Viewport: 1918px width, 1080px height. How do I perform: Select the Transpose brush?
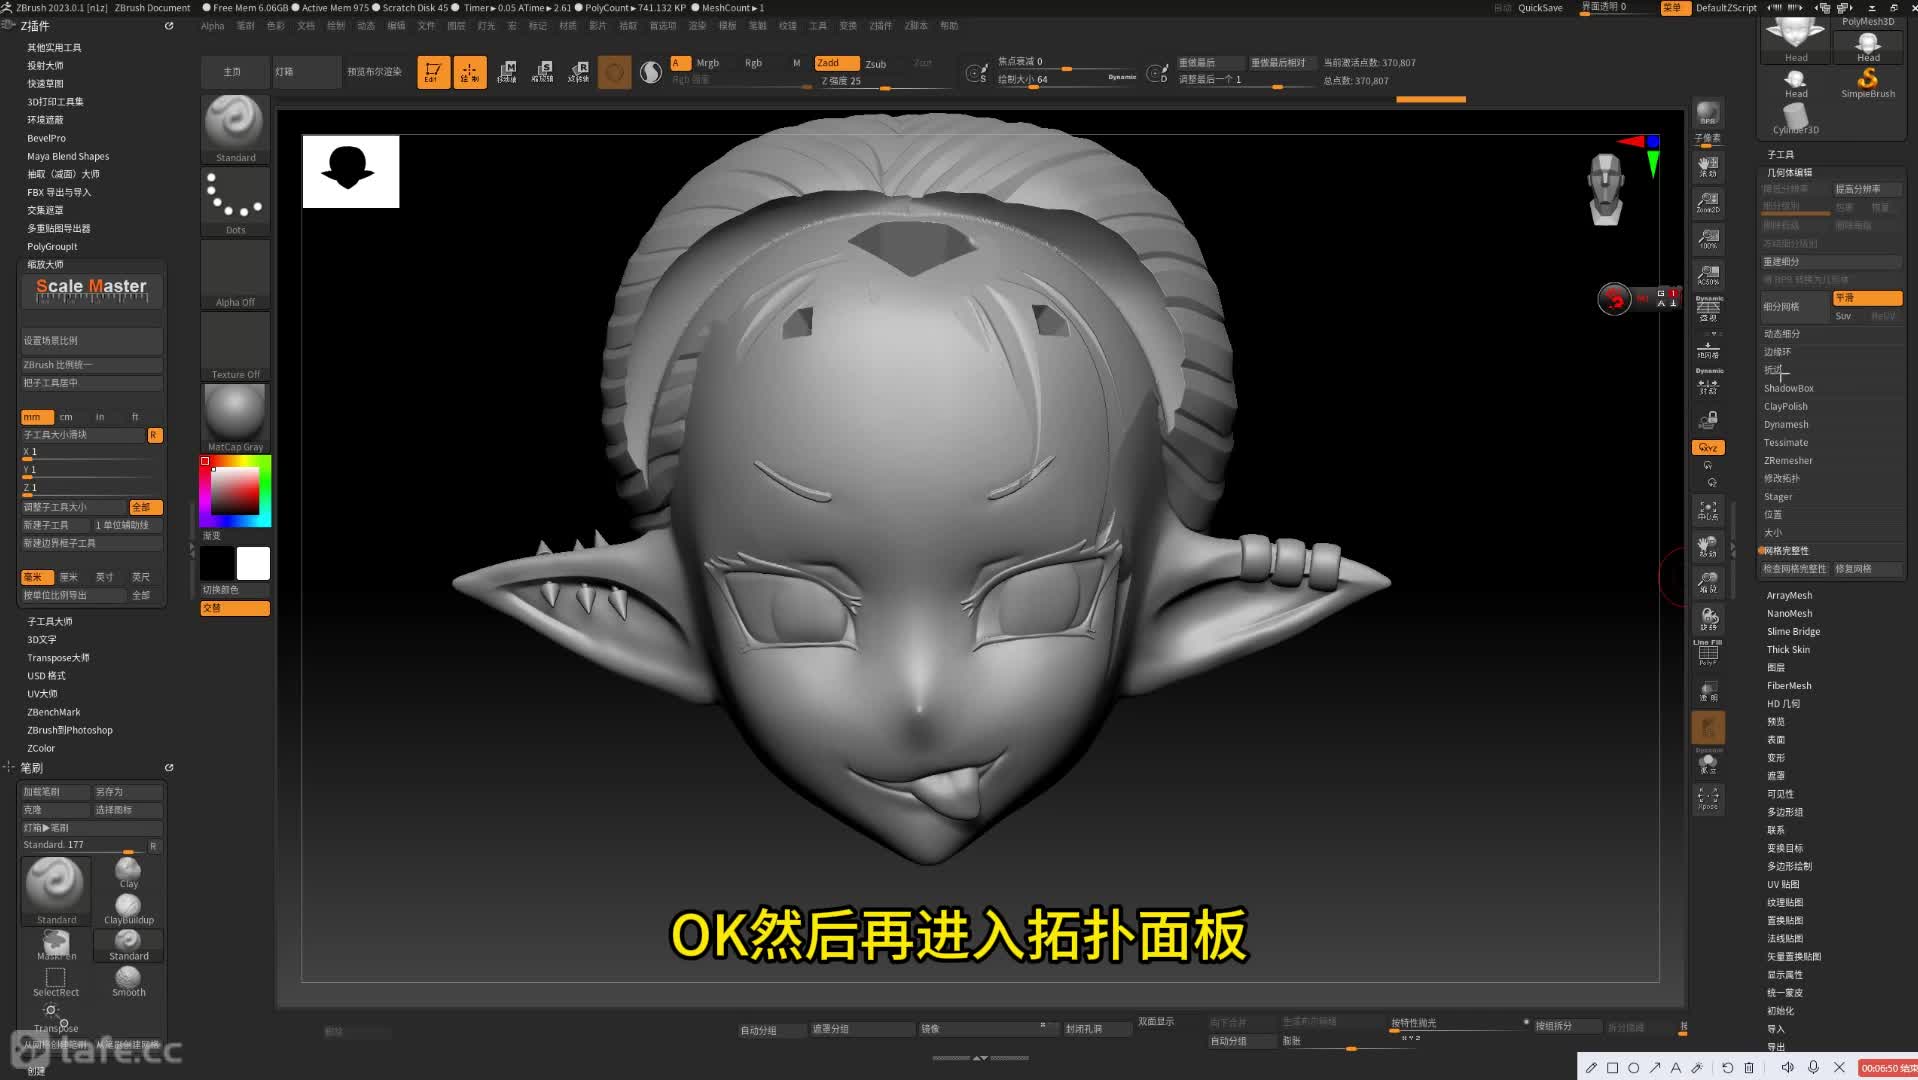point(56,1017)
